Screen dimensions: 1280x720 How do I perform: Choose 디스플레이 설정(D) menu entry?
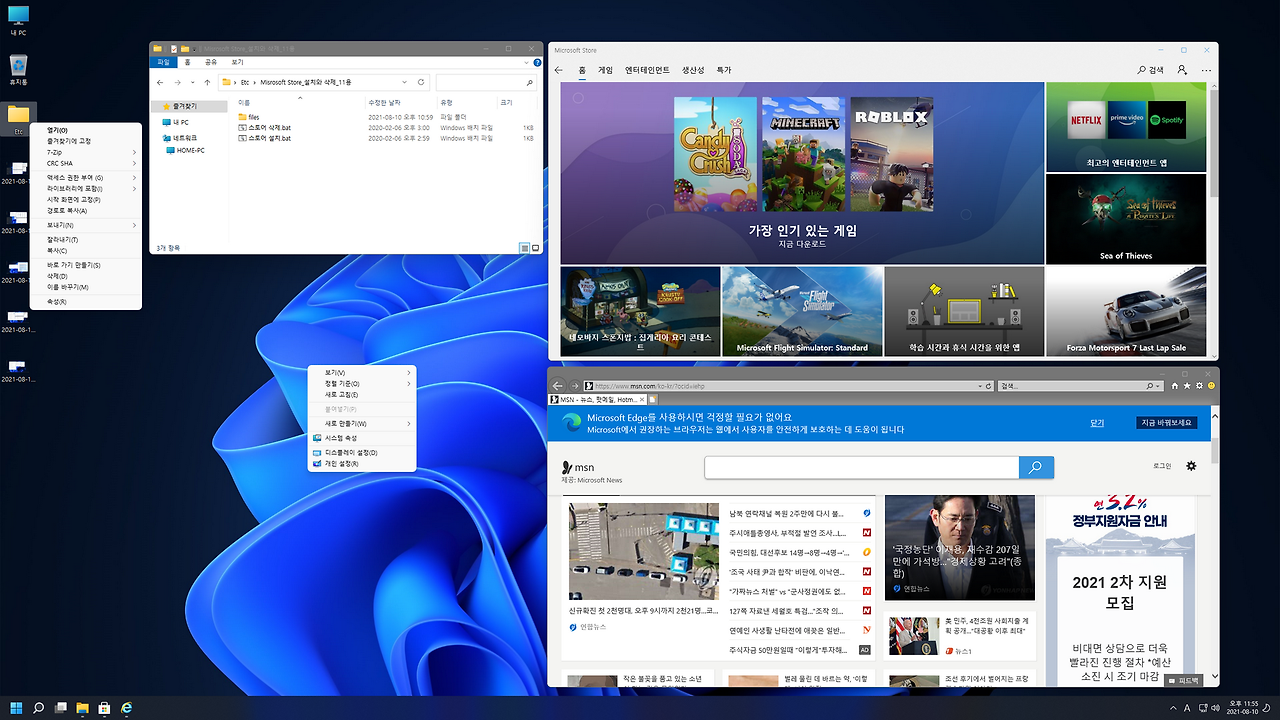click(x=362, y=453)
